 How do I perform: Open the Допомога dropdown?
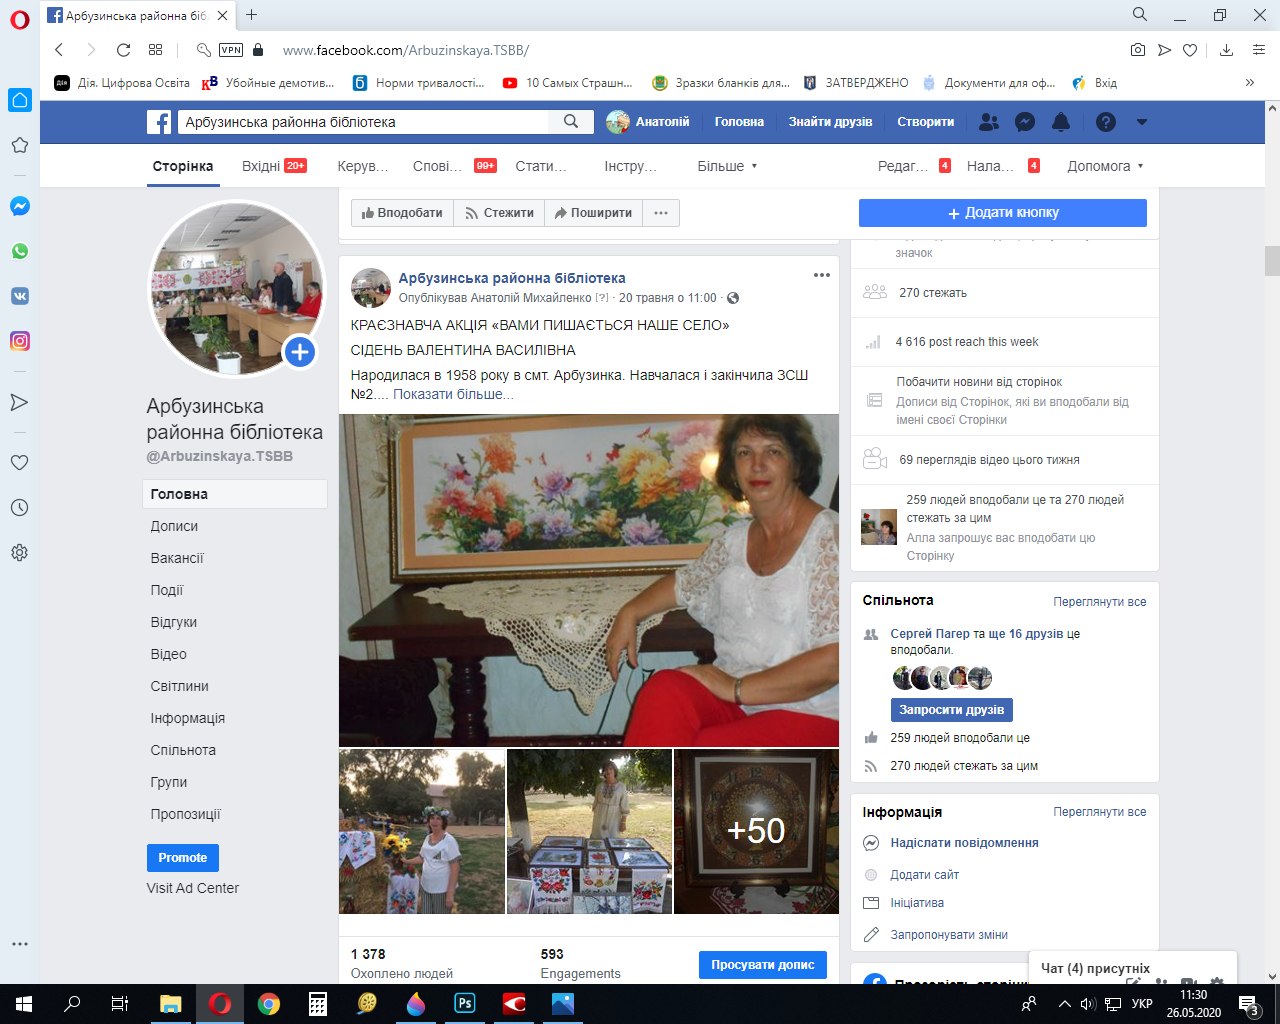(x=1104, y=166)
